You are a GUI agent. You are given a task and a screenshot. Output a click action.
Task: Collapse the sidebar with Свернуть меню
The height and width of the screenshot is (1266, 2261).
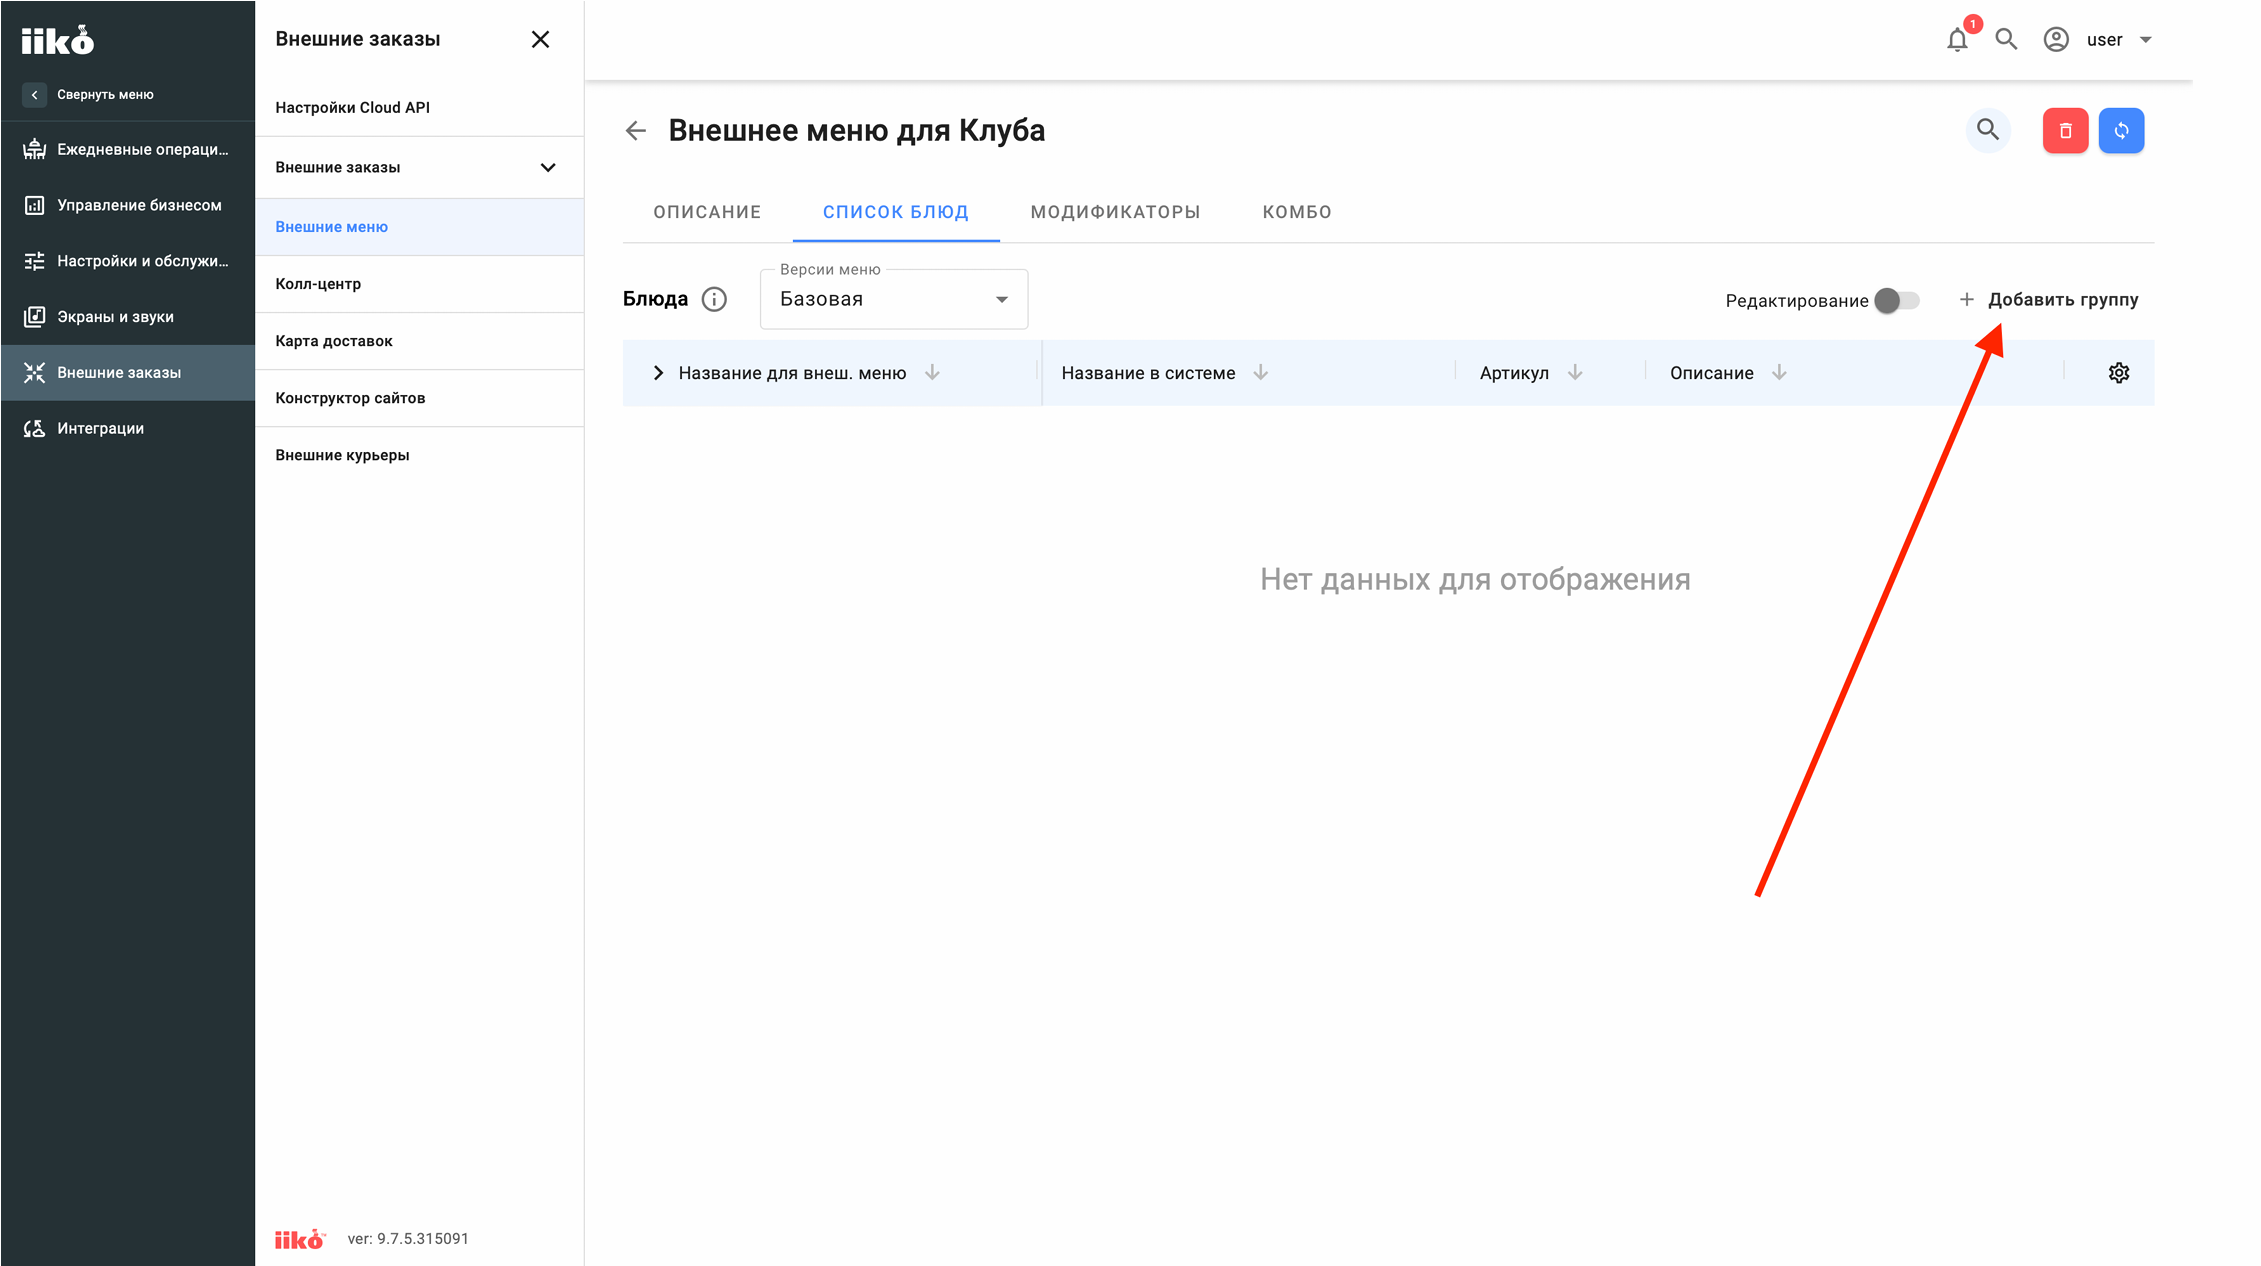click(89, 95)
